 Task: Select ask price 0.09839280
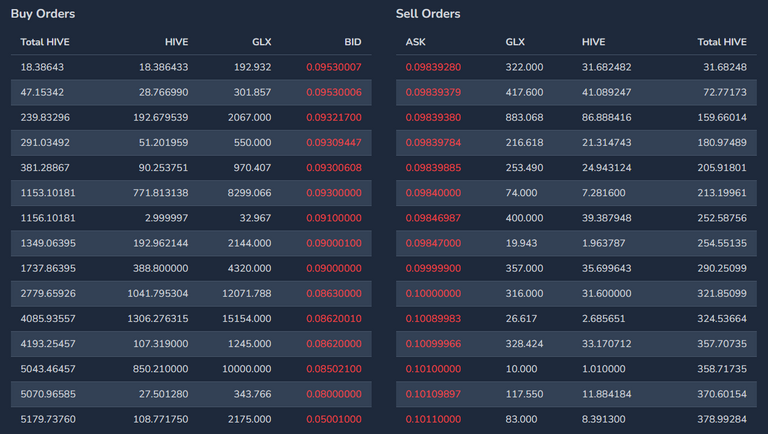[x=433, y=67]
